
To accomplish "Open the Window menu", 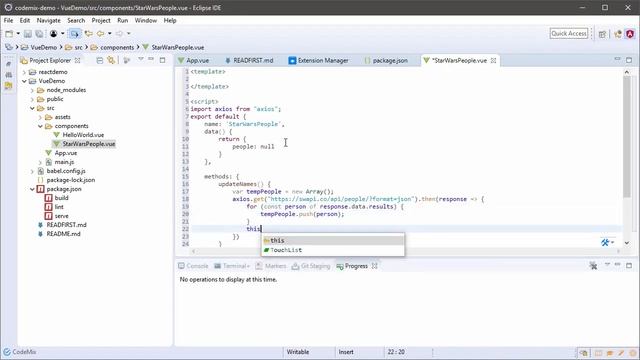I will tap(146, 20).
